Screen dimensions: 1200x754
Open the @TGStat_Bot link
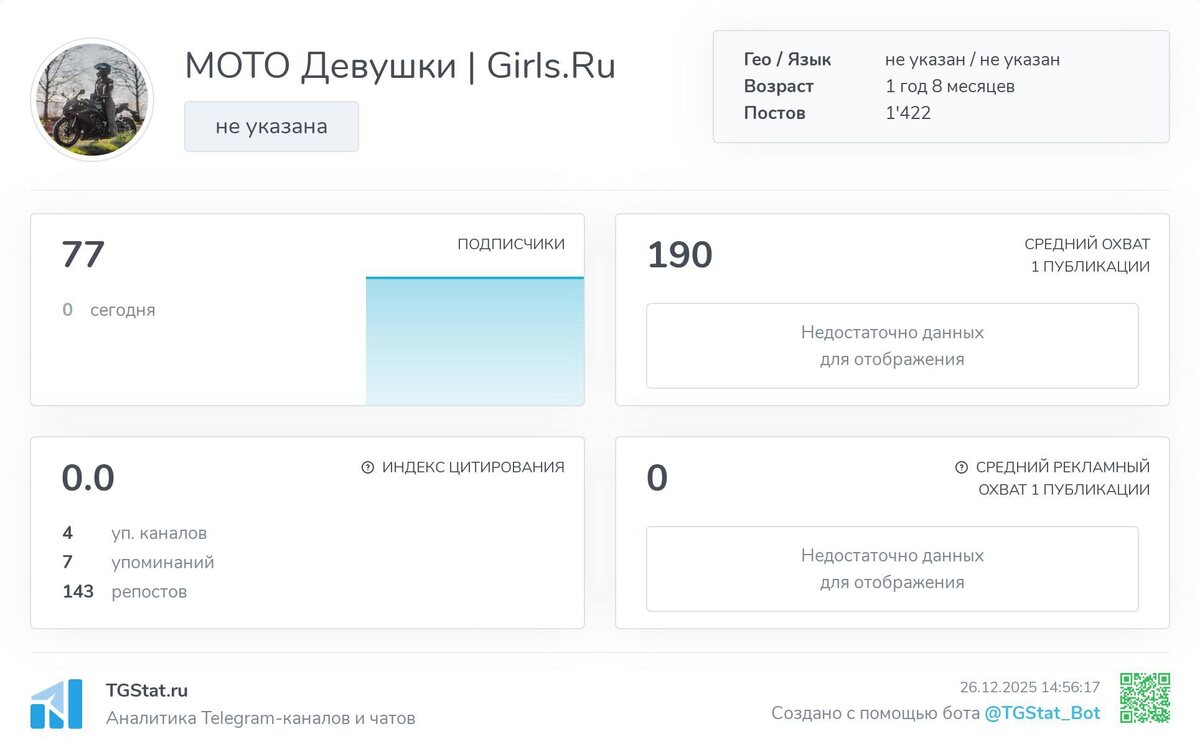(1042, 713)
